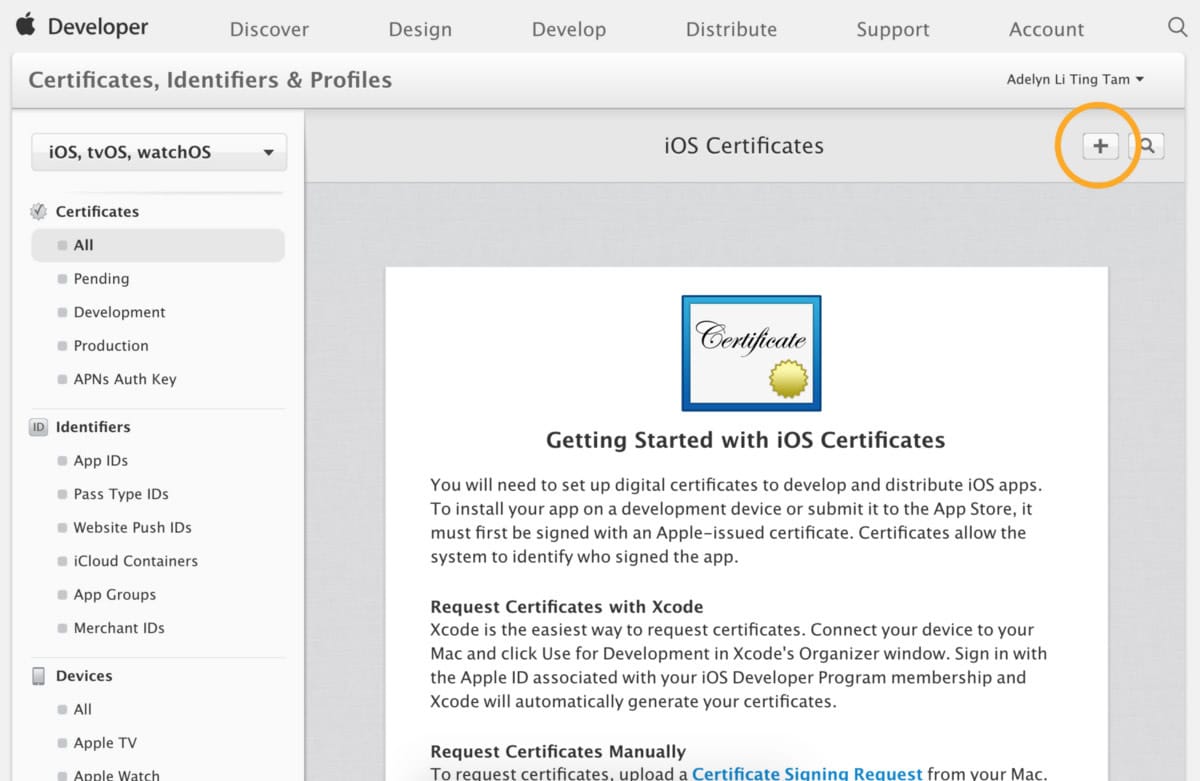Screen dimensions: 1200x781
Task: Open the search magnifier in the top navigation
Action: [1177, 27]
